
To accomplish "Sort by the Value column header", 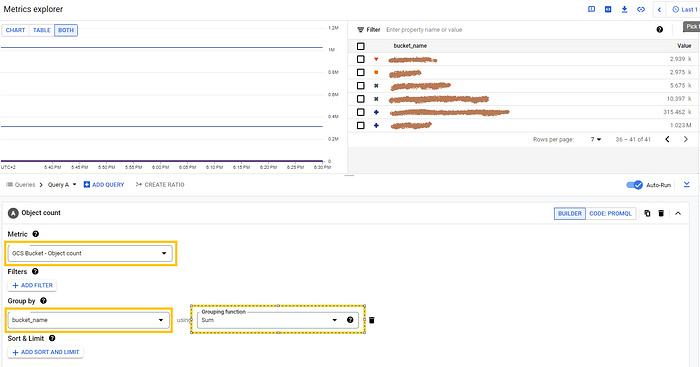I will tap(684, 46).
